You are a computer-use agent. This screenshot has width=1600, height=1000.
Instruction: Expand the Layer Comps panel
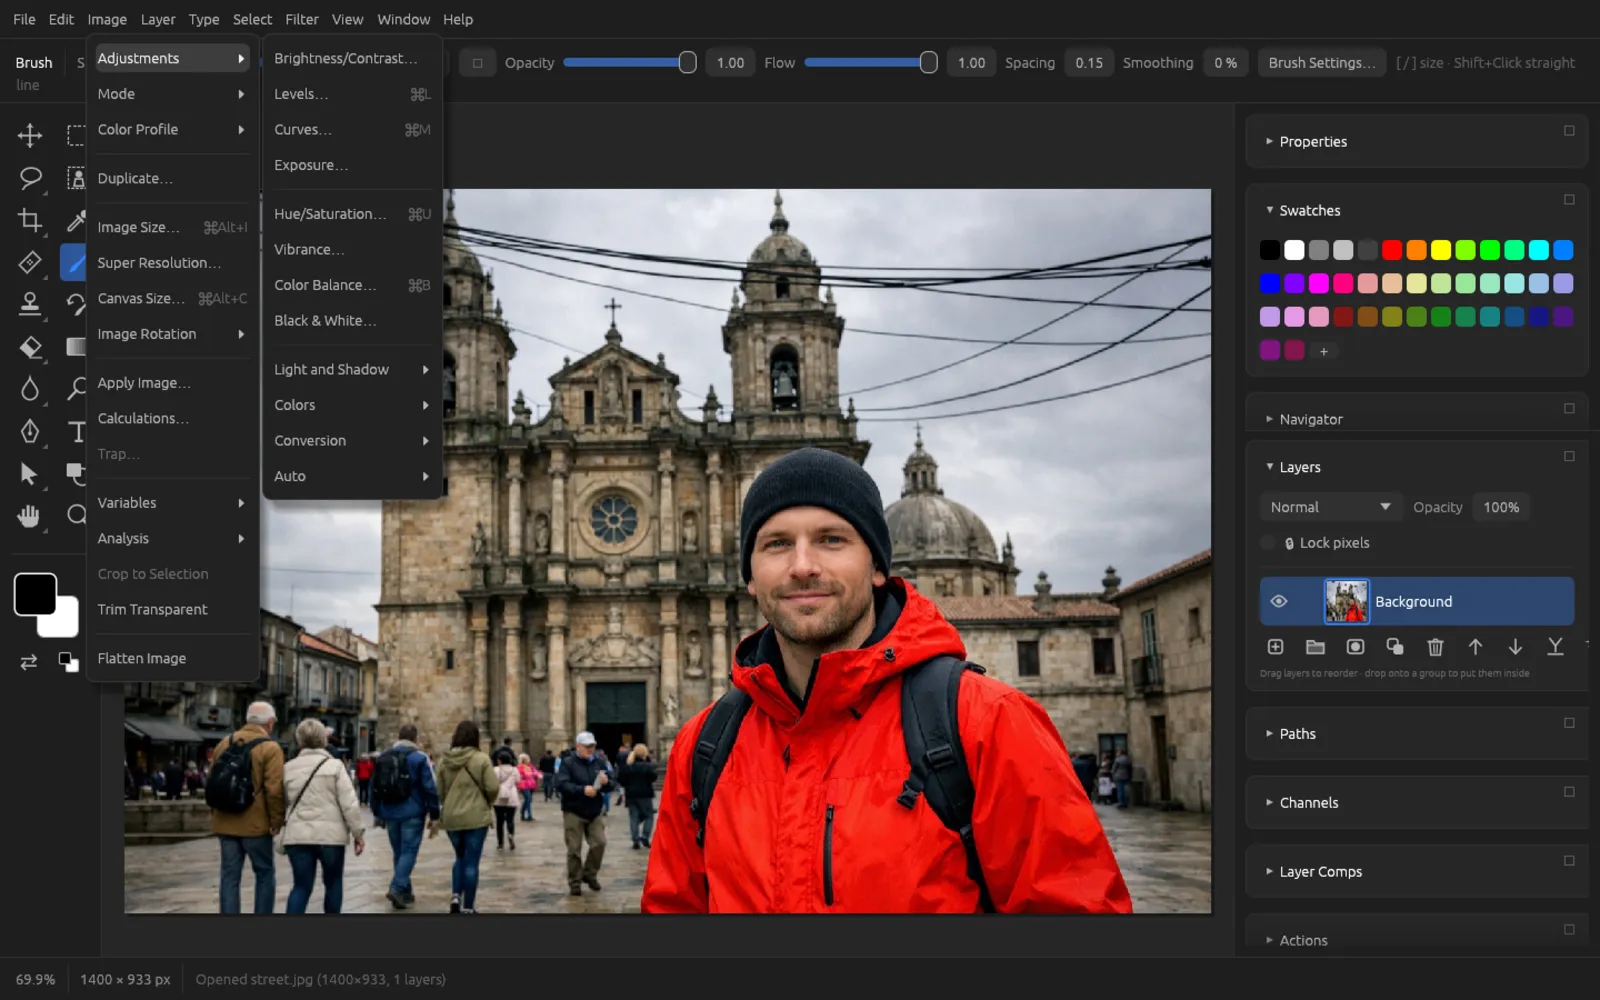pyautogui.click(x=1269, y=872)
